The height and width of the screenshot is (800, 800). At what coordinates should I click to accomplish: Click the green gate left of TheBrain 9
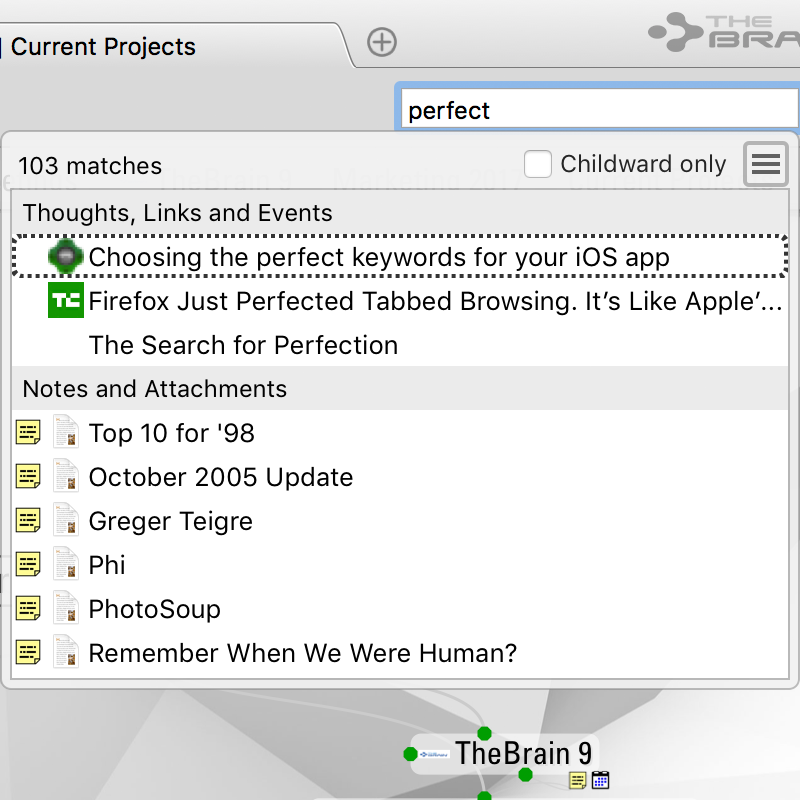point(410,754)
